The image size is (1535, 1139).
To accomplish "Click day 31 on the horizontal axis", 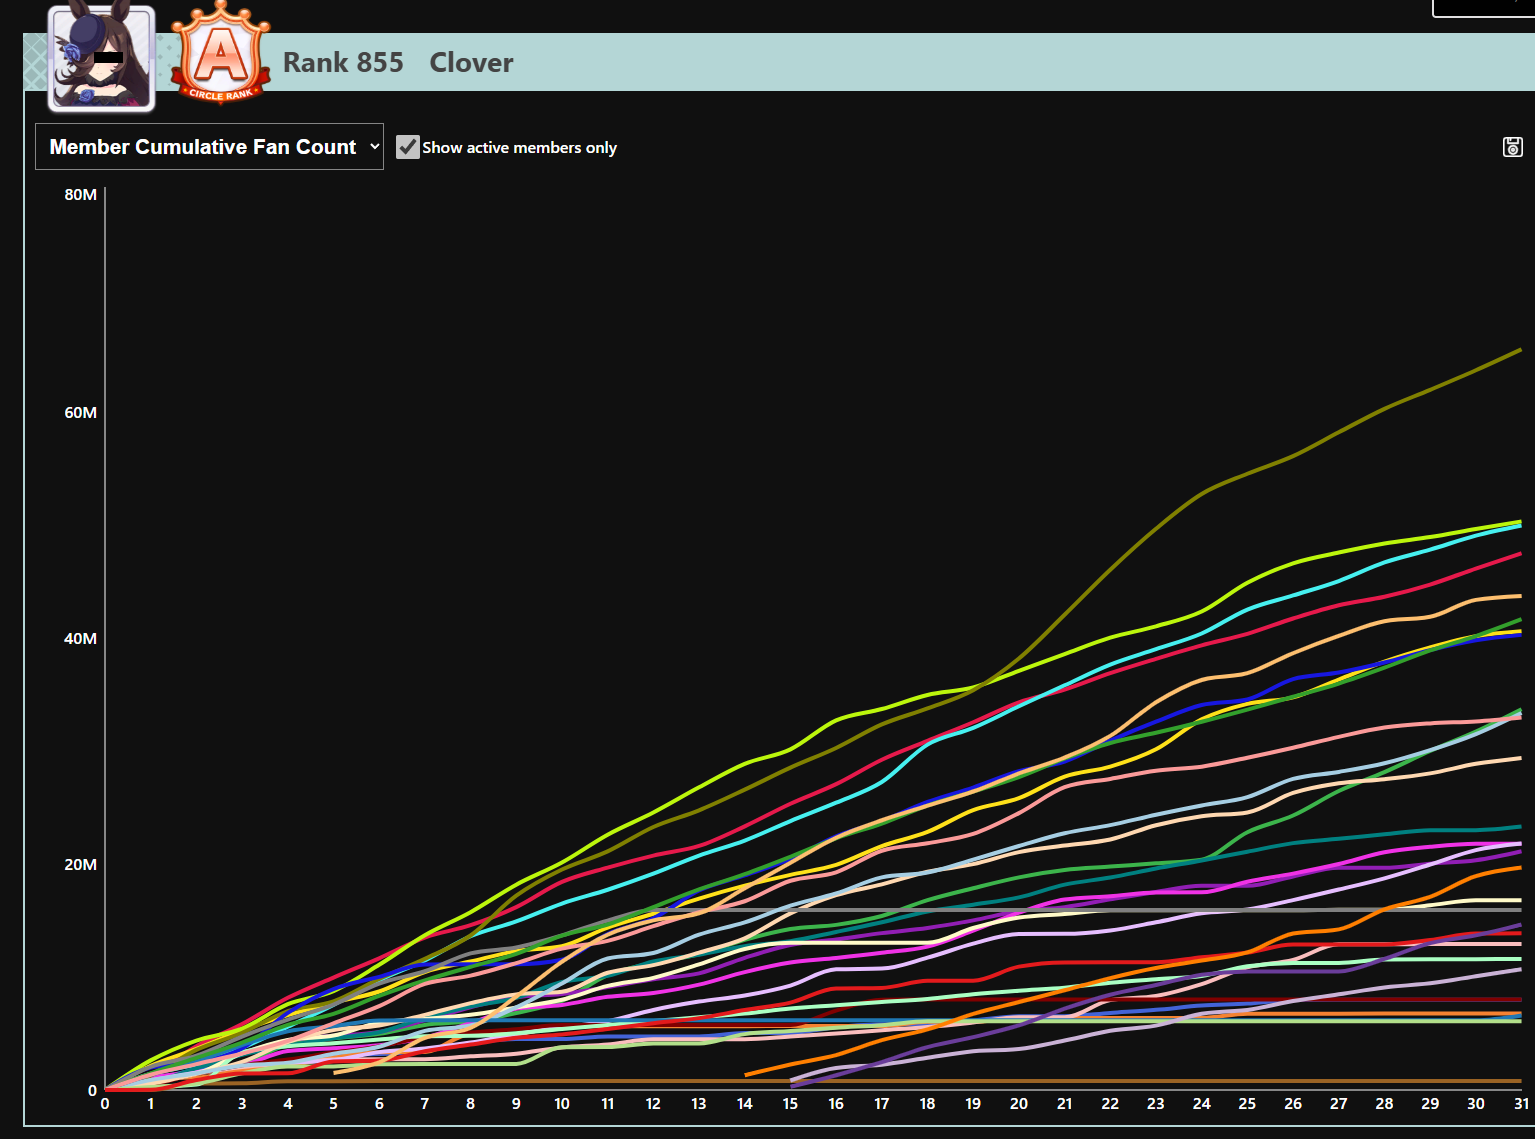I will click(1521, 1104).
